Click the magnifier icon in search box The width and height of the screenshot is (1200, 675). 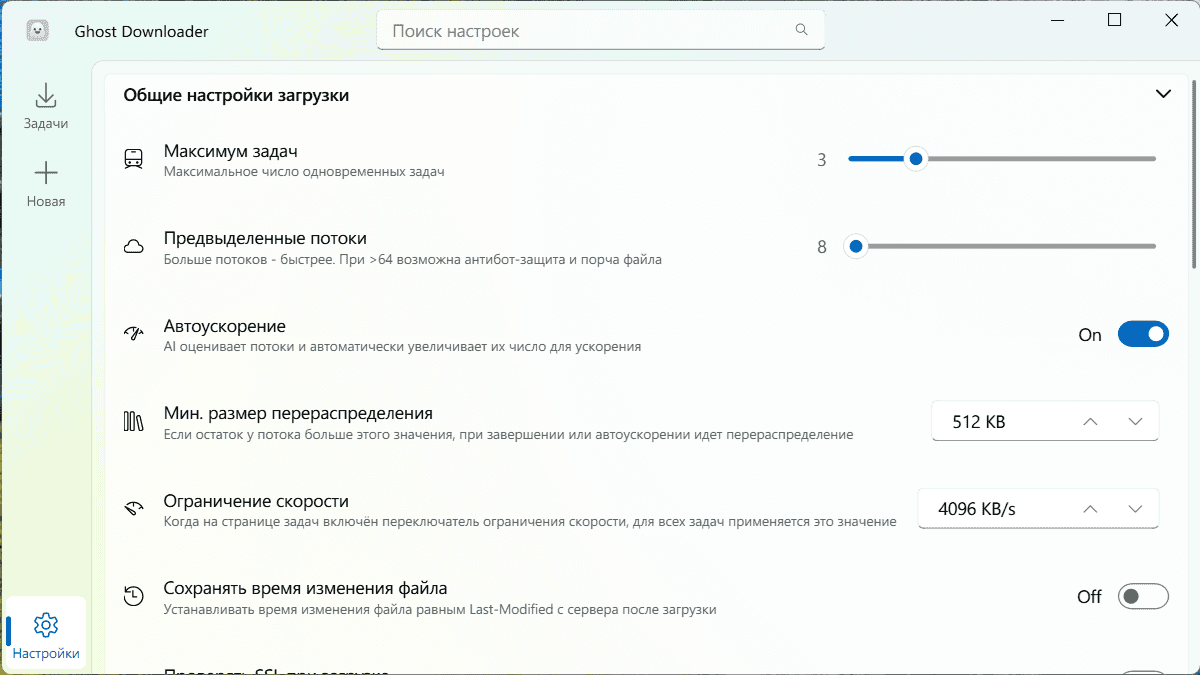pyautogui.click(x=801, y=30)
